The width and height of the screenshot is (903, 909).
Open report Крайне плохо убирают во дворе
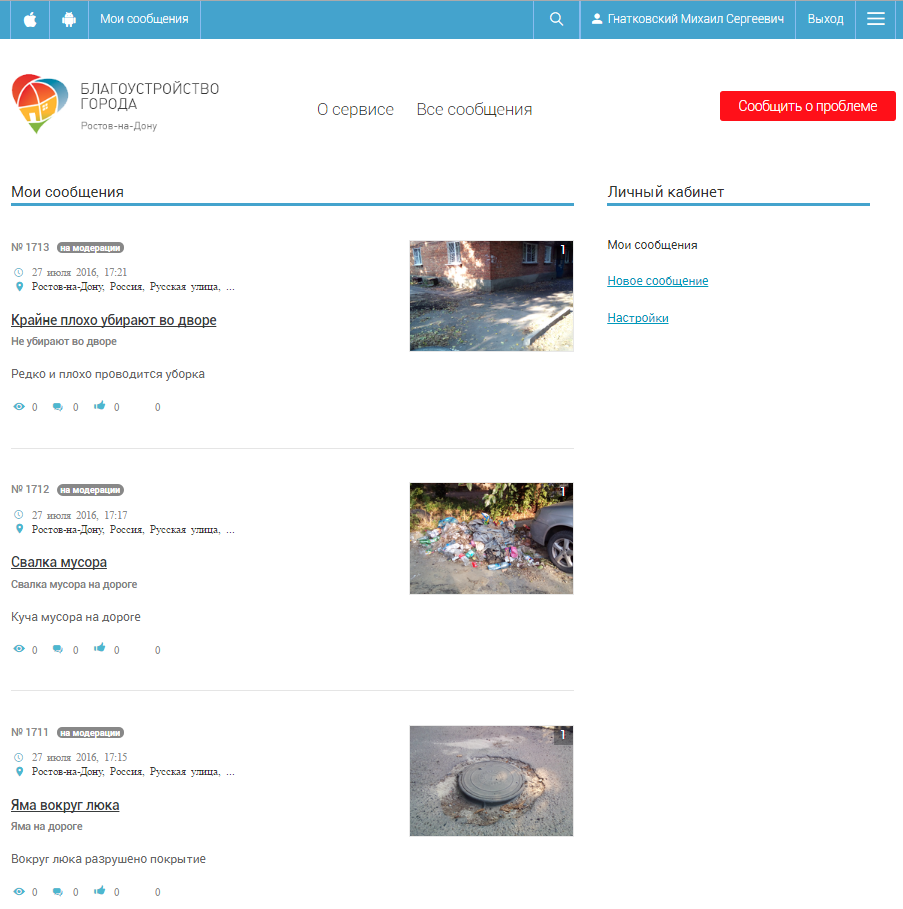click(114, 320)
